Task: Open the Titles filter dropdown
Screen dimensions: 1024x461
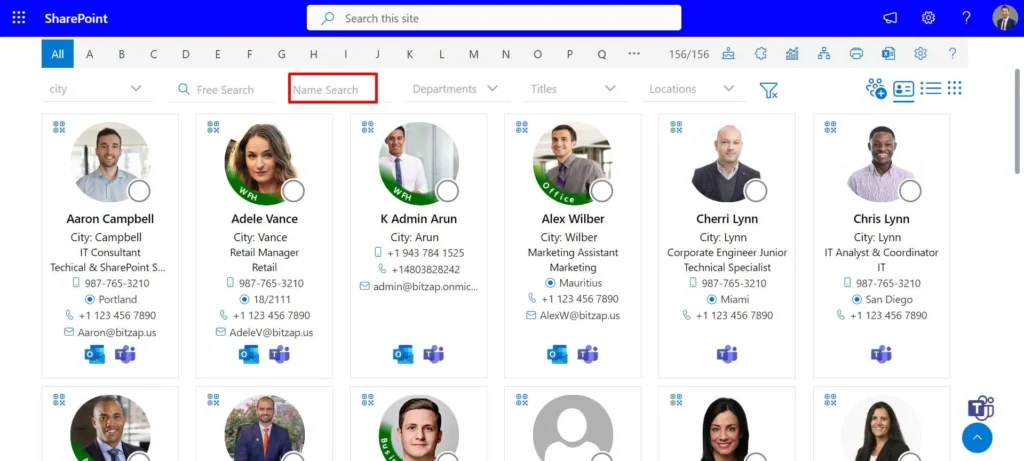Action: click(574, 89)
